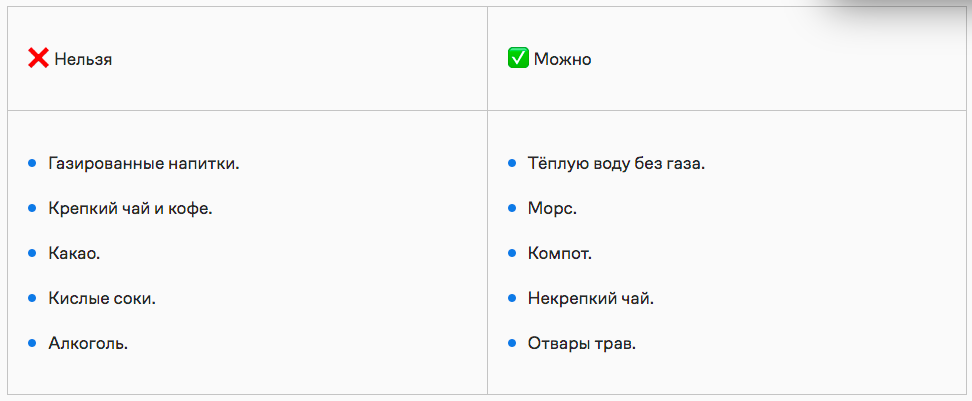Click the bullet before Компот

513,253
